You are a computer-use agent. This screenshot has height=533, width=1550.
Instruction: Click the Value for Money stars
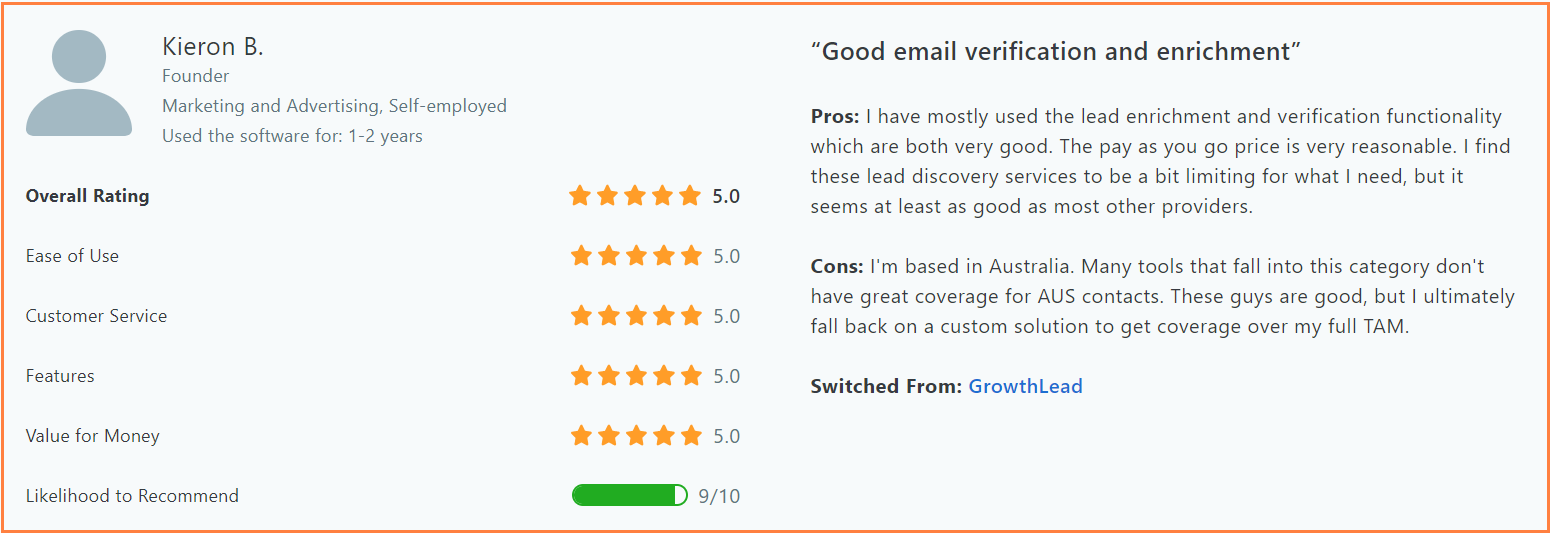click(636, 436)
